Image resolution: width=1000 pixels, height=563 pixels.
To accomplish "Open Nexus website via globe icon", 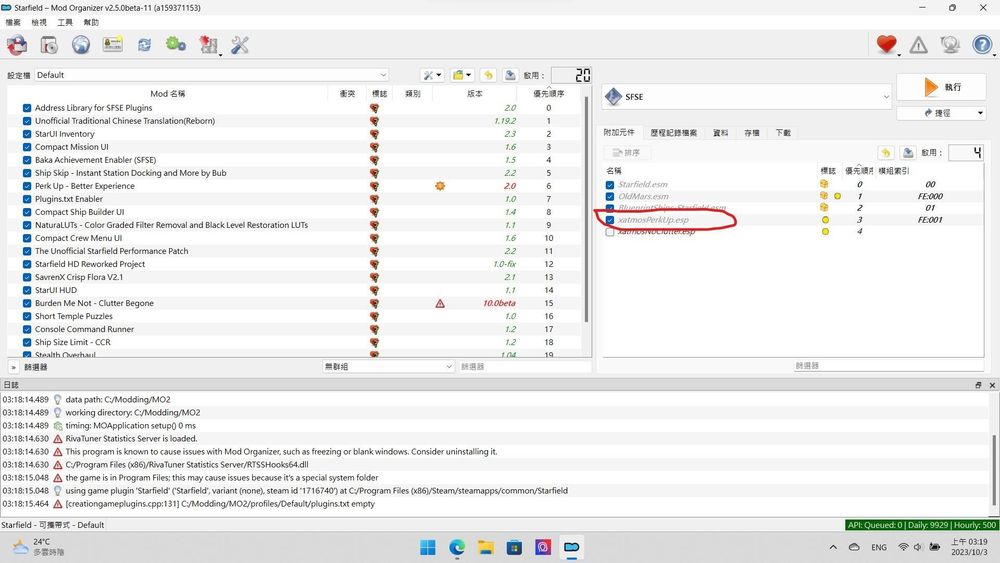I will tap(81, 44).
